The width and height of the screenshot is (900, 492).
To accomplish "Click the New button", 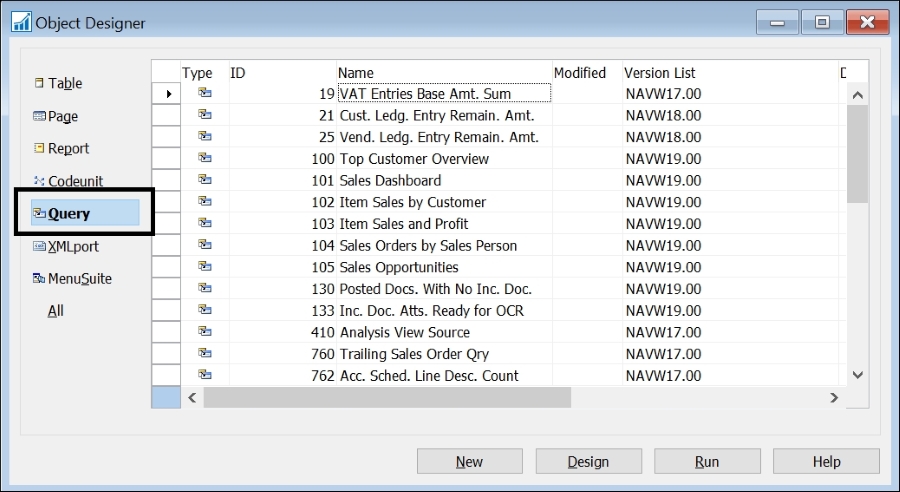I will click(x=470, y=461).
